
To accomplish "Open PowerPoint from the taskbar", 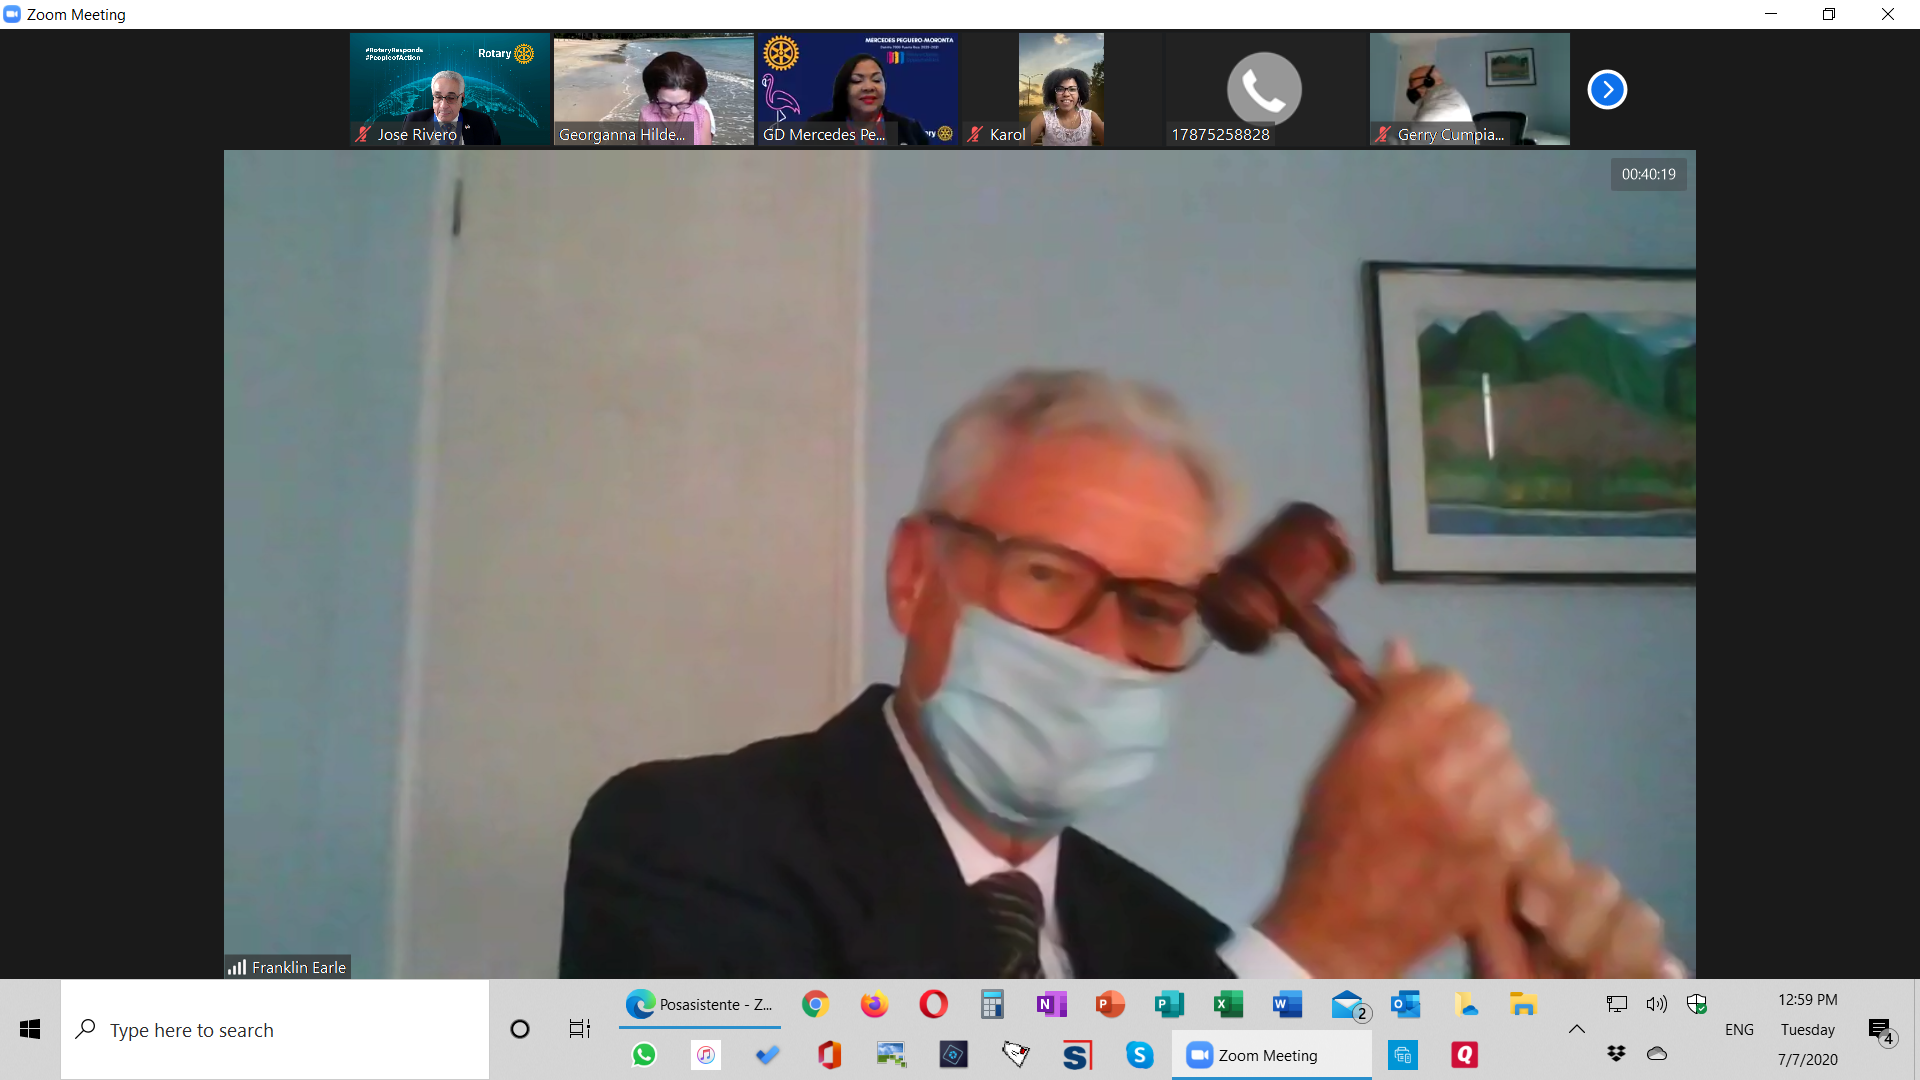I will coord(1110,1004).
